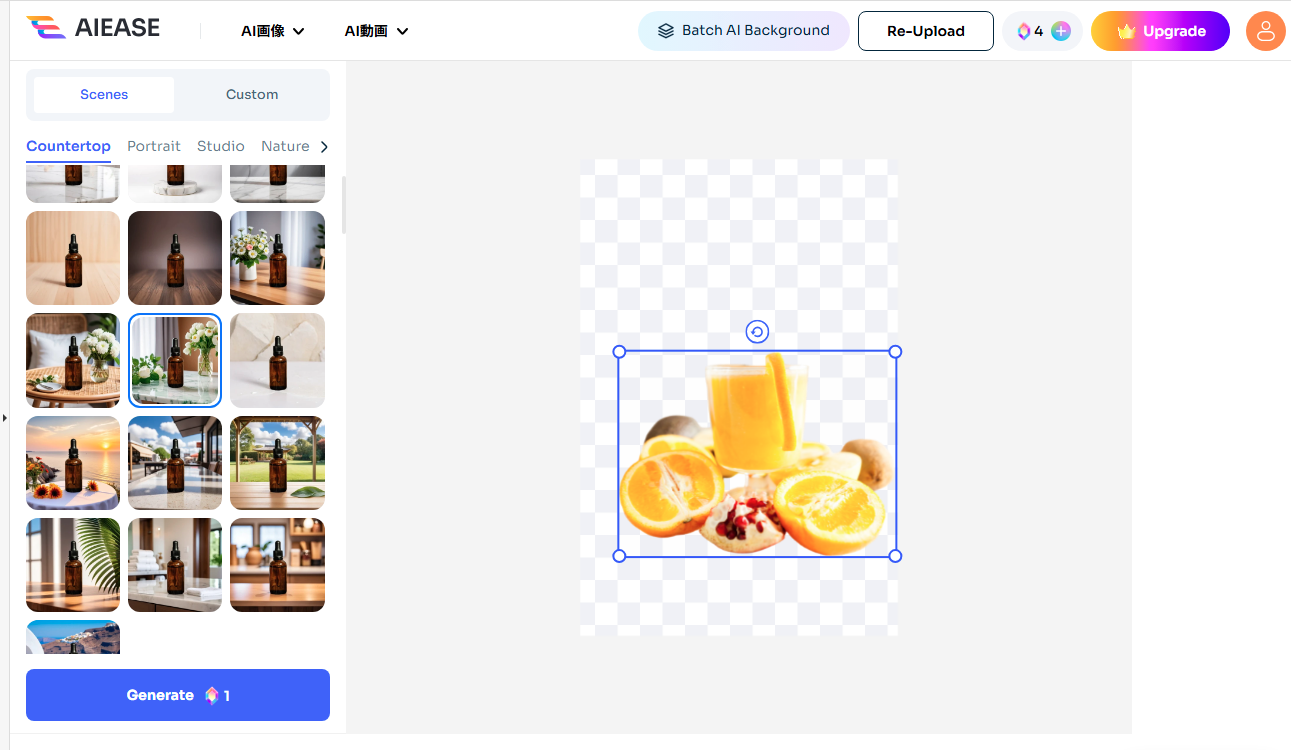
Task: Add credits with the plus icon
Action: pyautogui.click(x=1061, y=31)
